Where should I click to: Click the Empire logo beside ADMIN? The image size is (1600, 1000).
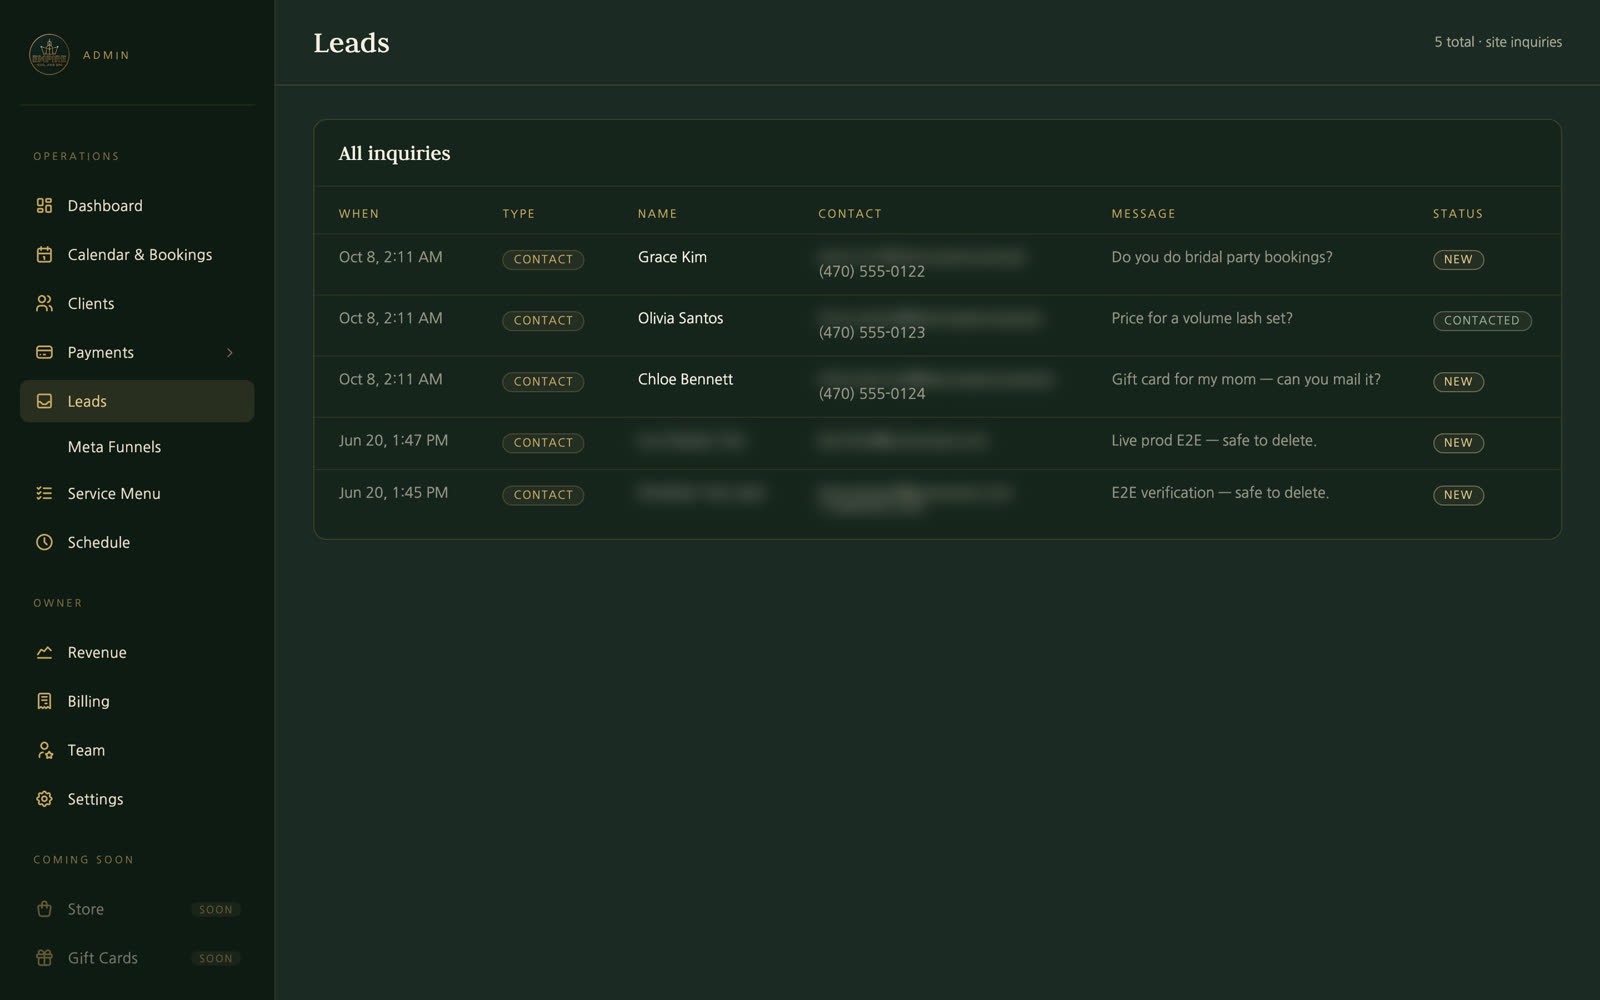[49, 55]
